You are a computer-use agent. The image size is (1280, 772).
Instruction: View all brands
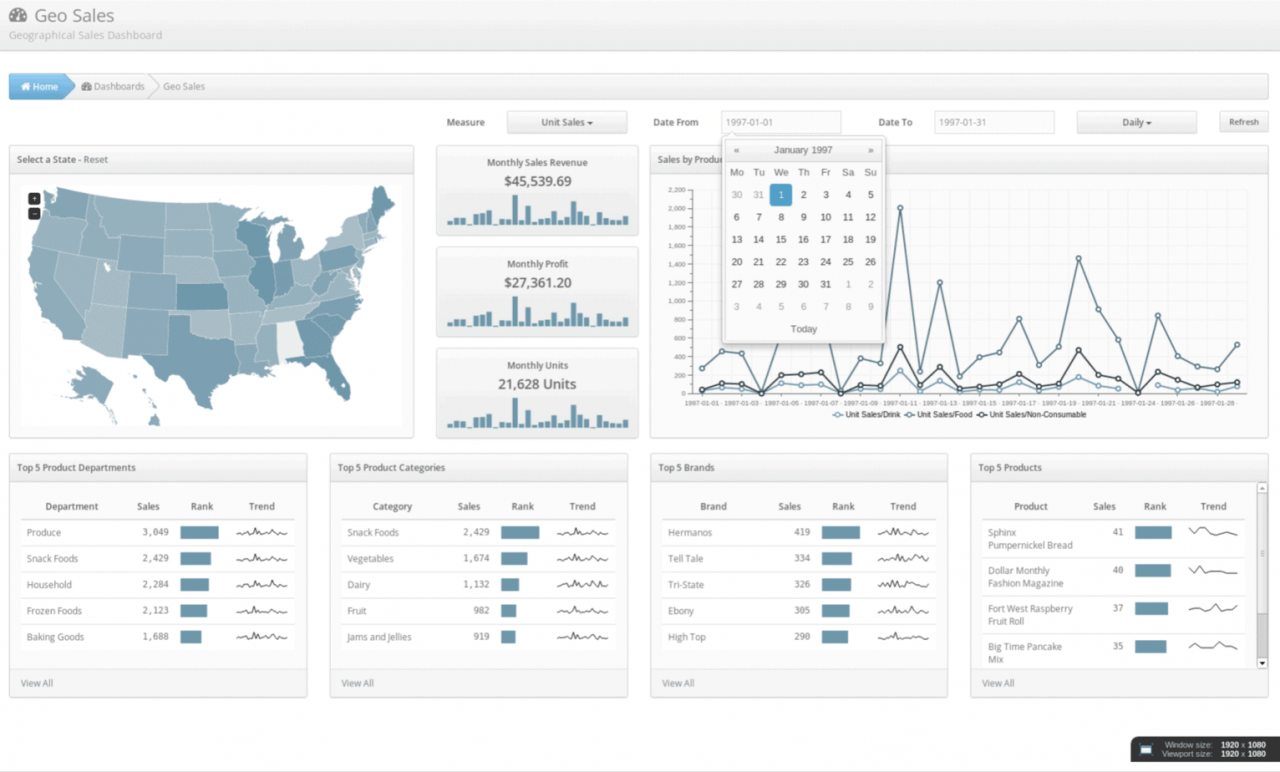[x=678, y=683]
